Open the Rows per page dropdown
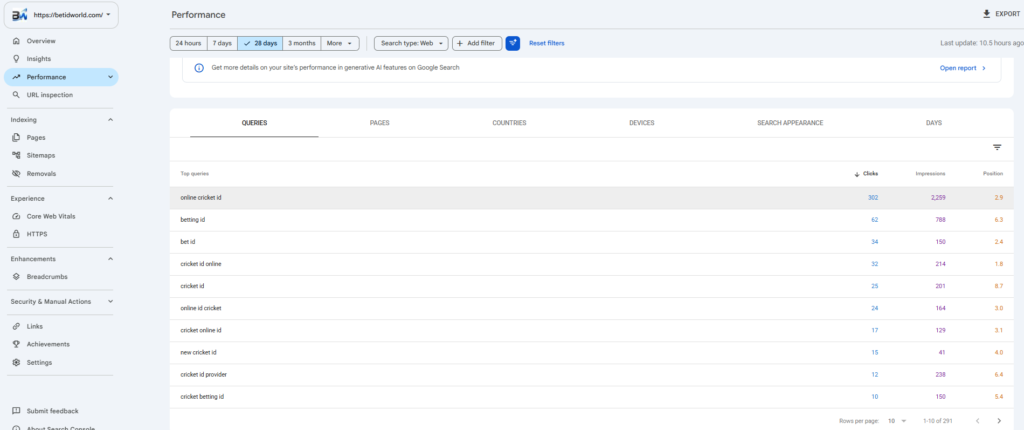1024x430 pixels. click(x=897, y=421)
